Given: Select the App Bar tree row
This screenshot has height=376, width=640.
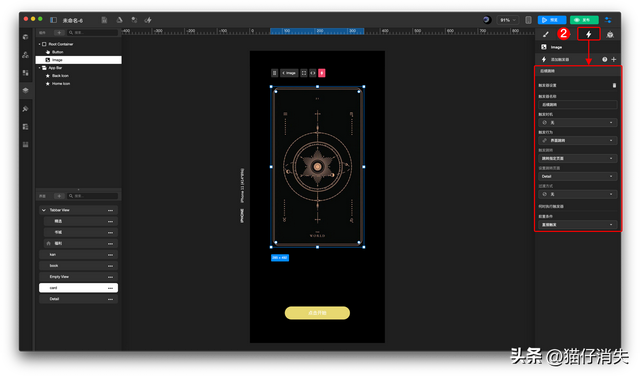Looking at the screenshot, I should 78,68.
